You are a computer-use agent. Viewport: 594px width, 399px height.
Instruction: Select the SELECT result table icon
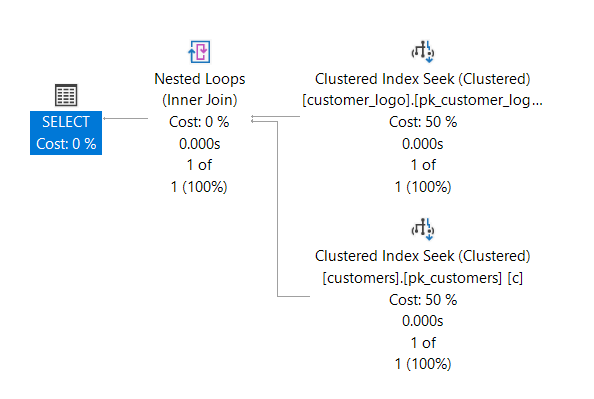click(x=66, y=95)
